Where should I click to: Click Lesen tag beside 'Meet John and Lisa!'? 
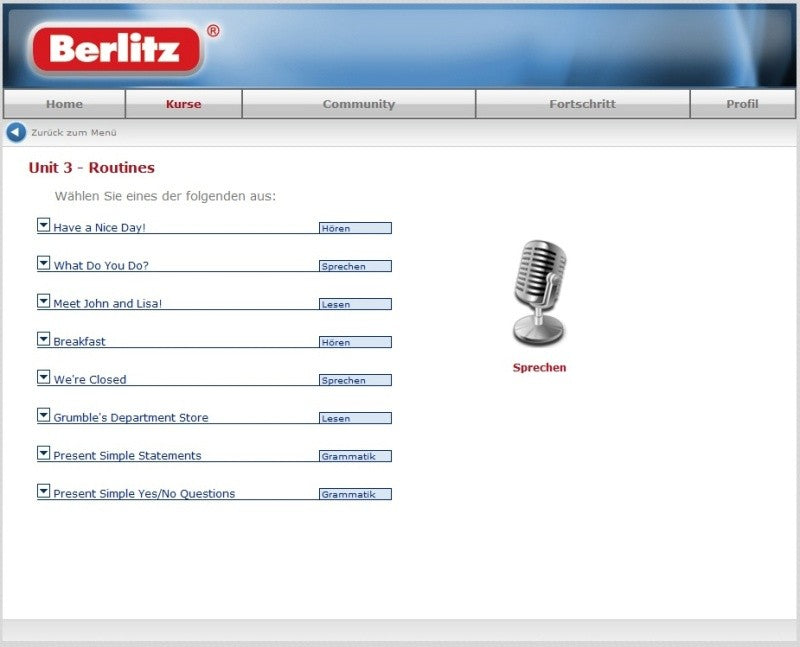356,304
